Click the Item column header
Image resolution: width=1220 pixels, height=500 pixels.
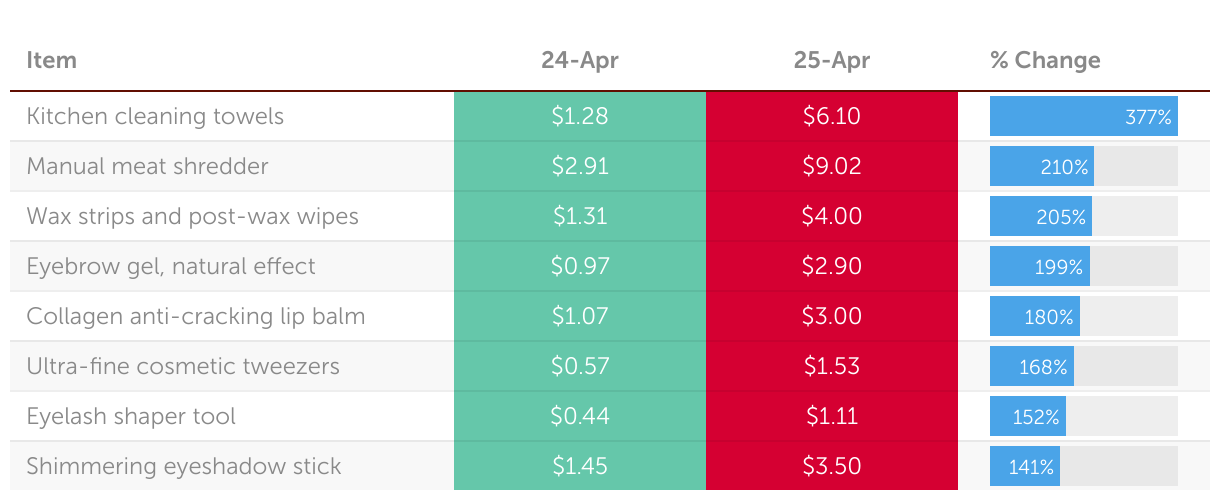tap(51, 60)
